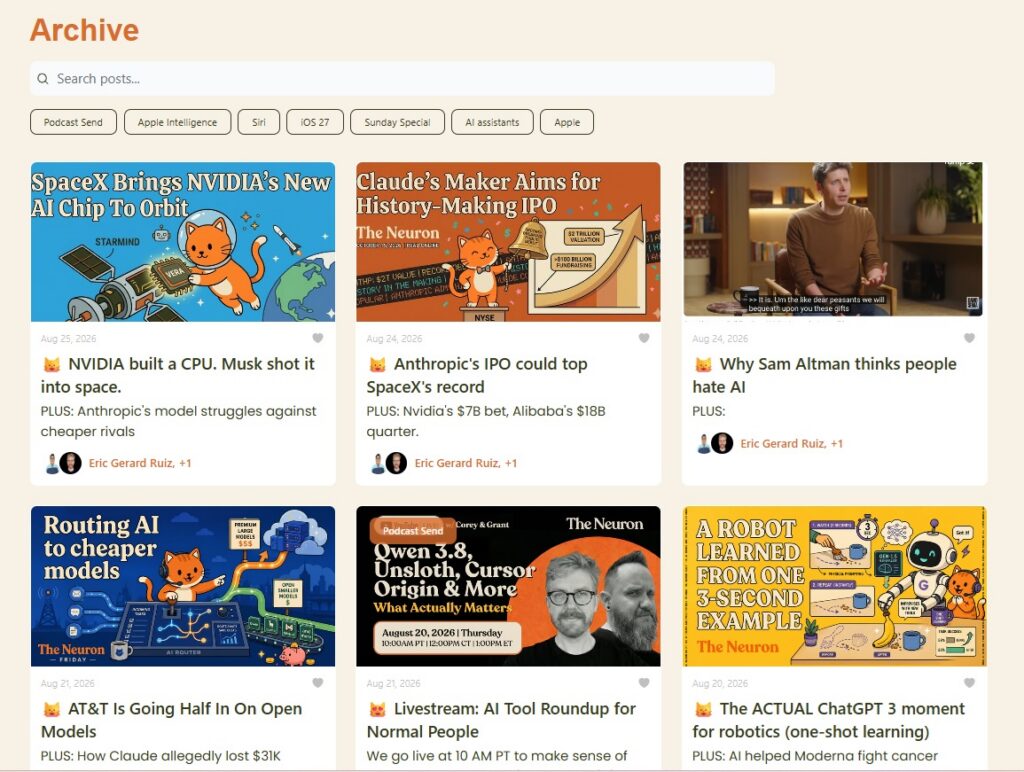The image size is (1024, 772).
Task: Click author avatars on Anthropic IPO post
Action: (x=389, y=463)
